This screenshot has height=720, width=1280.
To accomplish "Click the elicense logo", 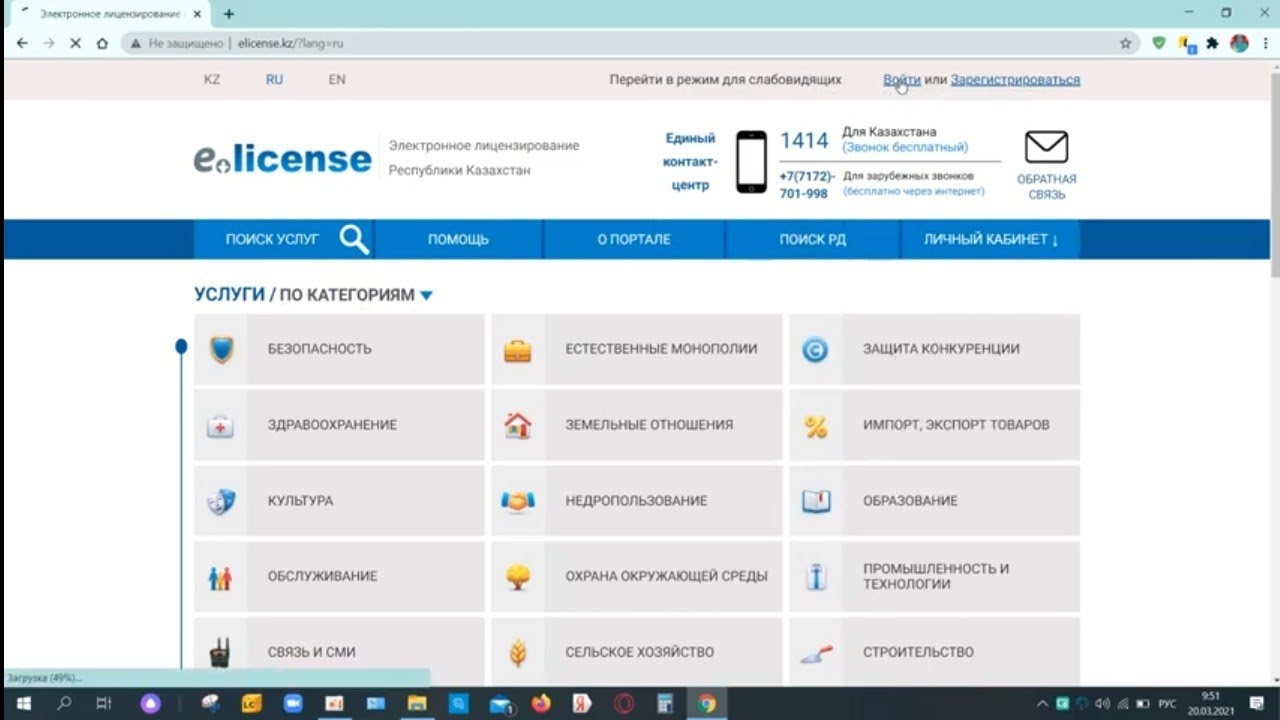I will (x=282, y=158).
